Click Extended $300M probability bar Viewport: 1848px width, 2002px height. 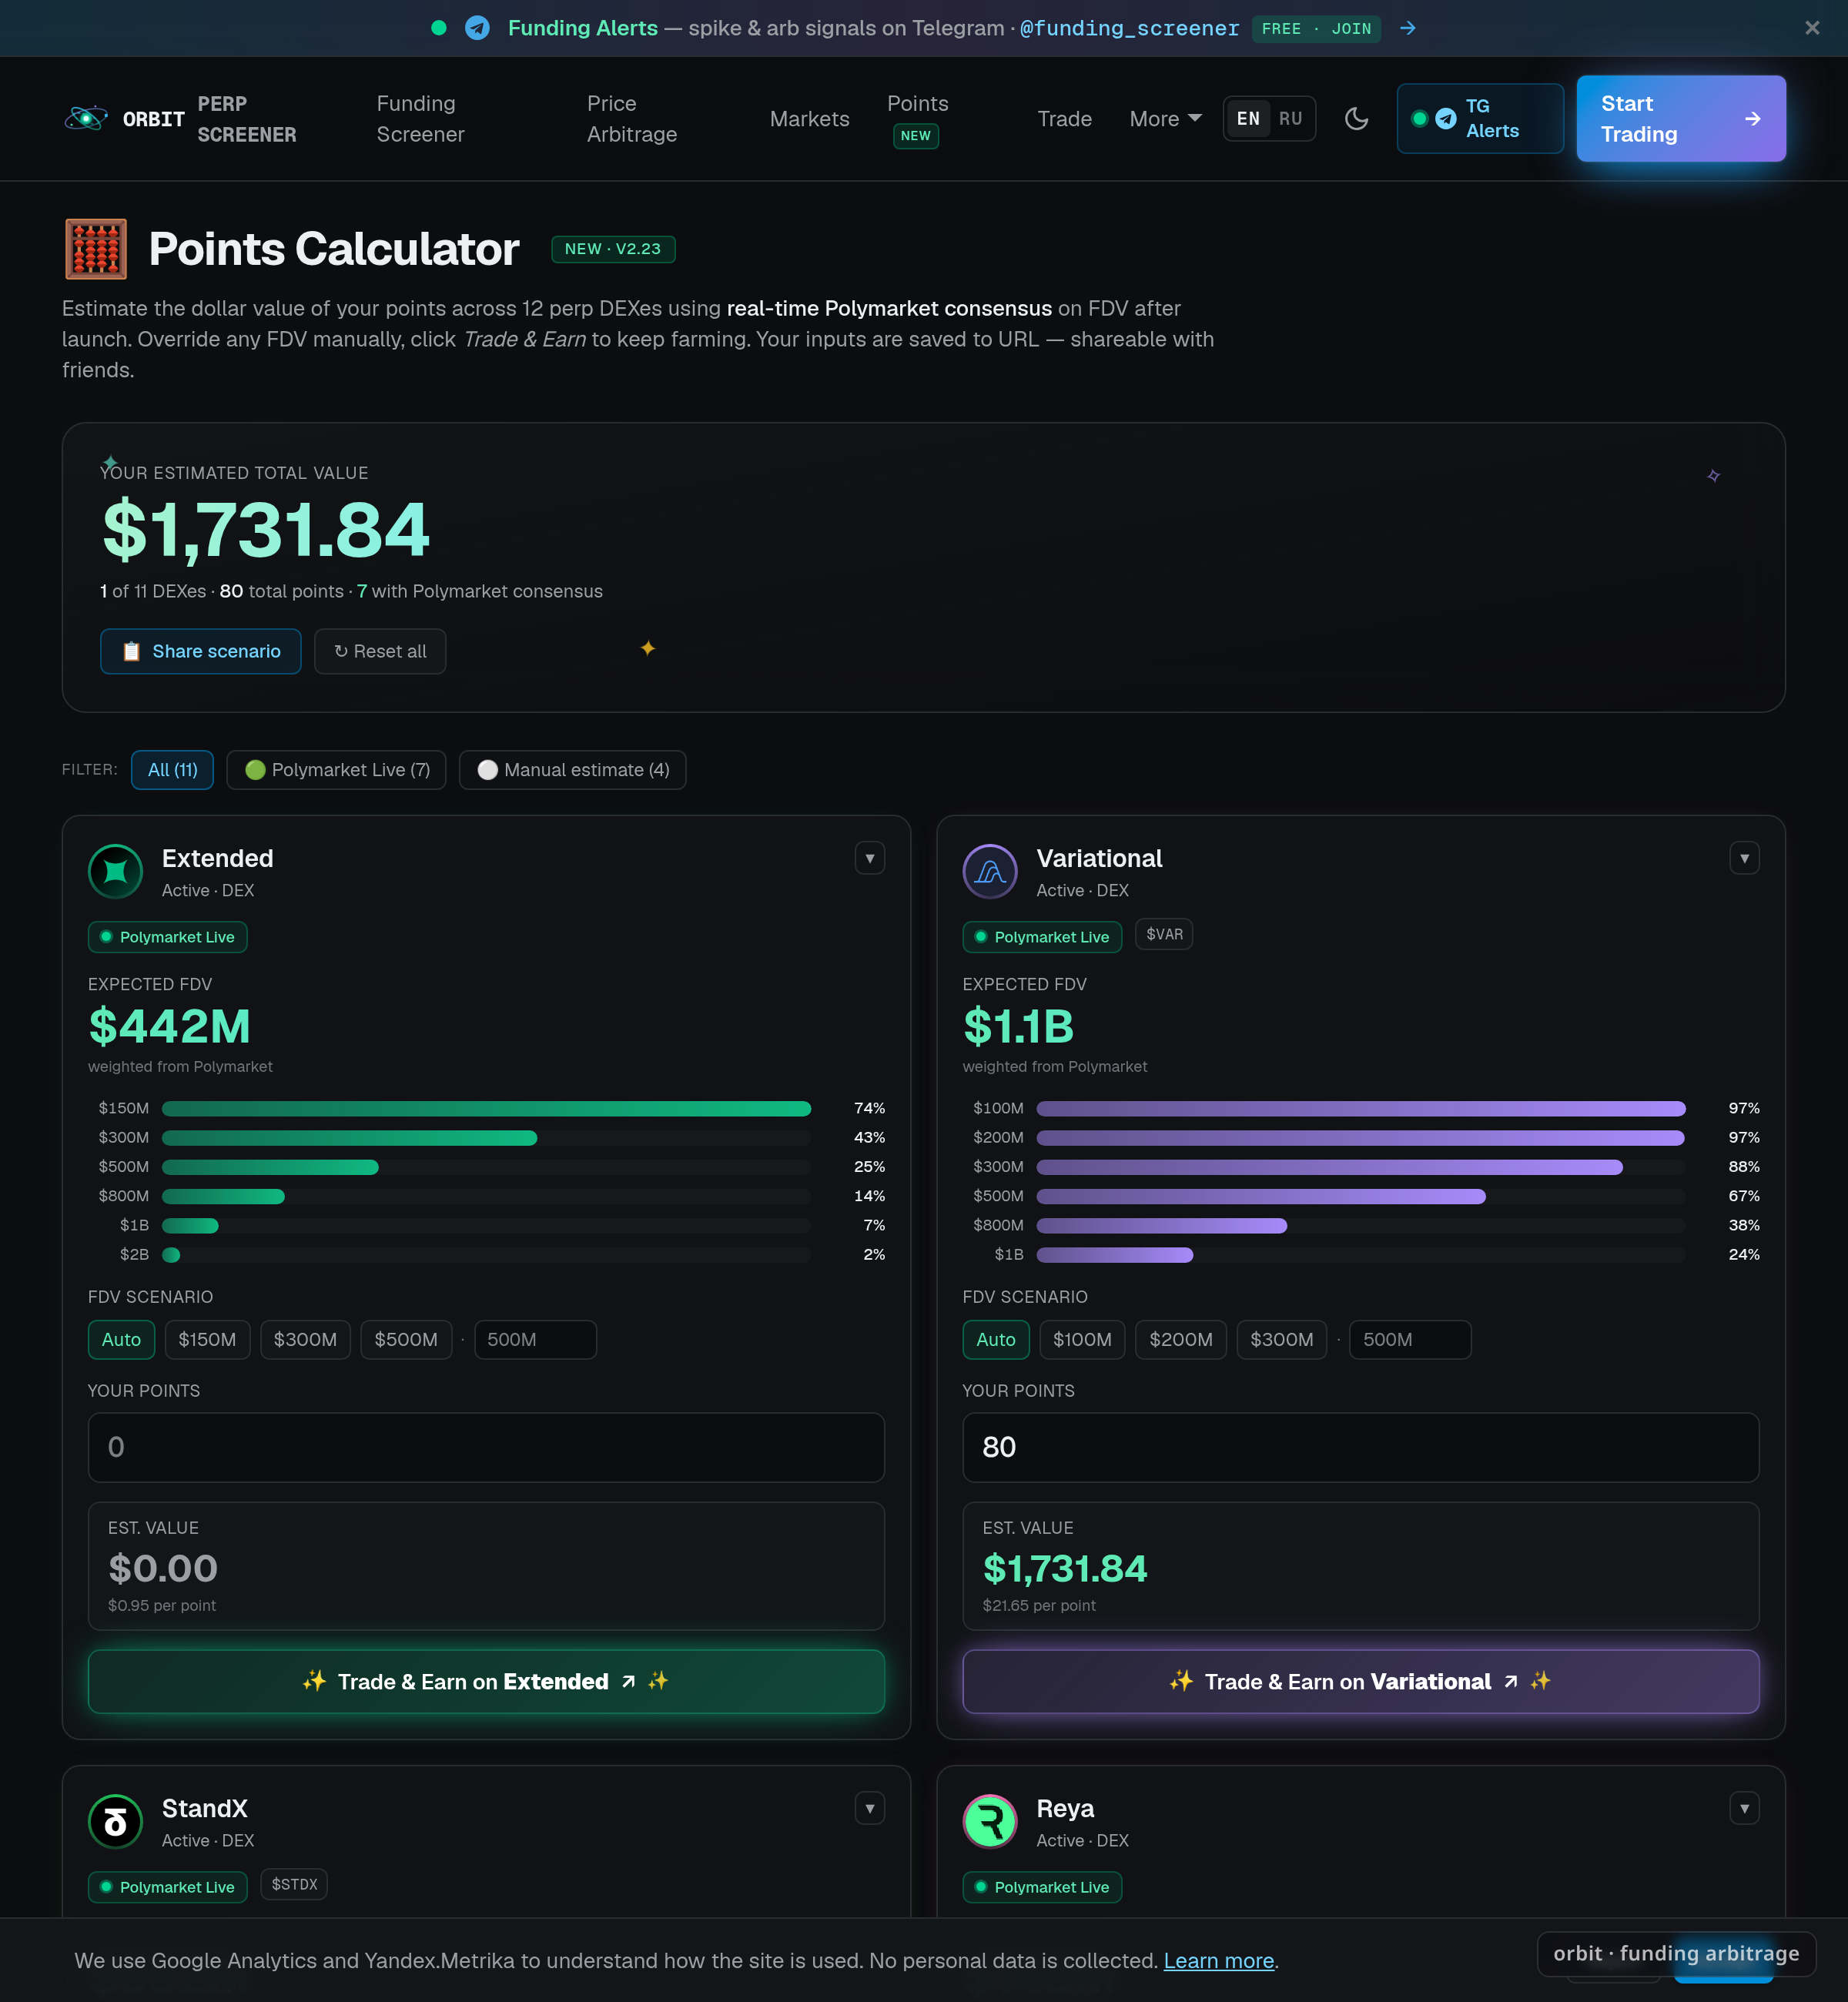pyautogui.click(x=486, y=1137)
